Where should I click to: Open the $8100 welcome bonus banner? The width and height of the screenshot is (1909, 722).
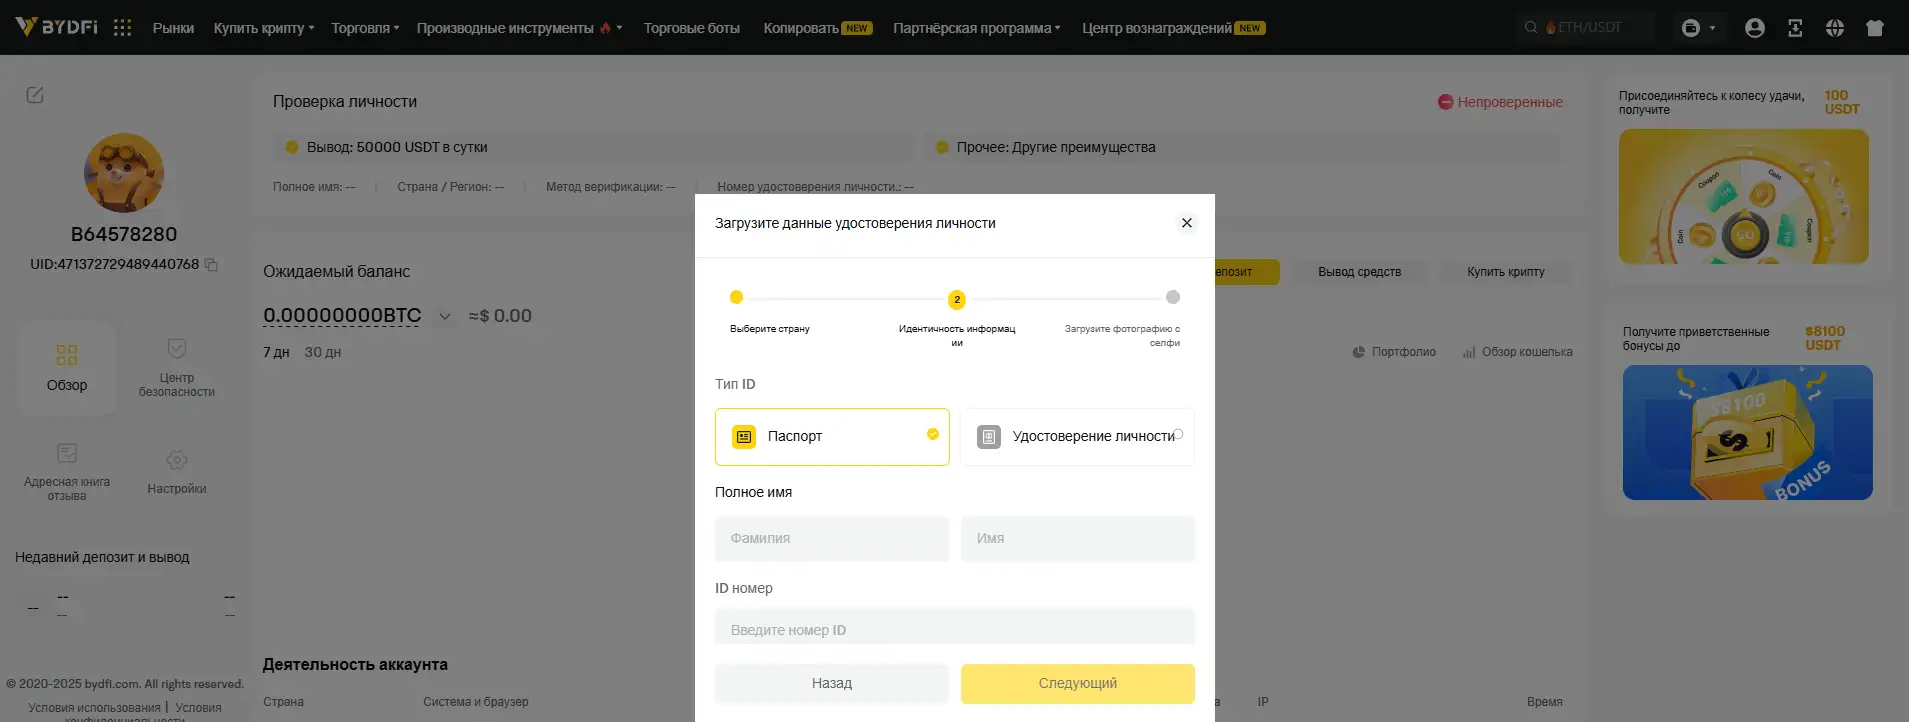[x=1748, y=433]
